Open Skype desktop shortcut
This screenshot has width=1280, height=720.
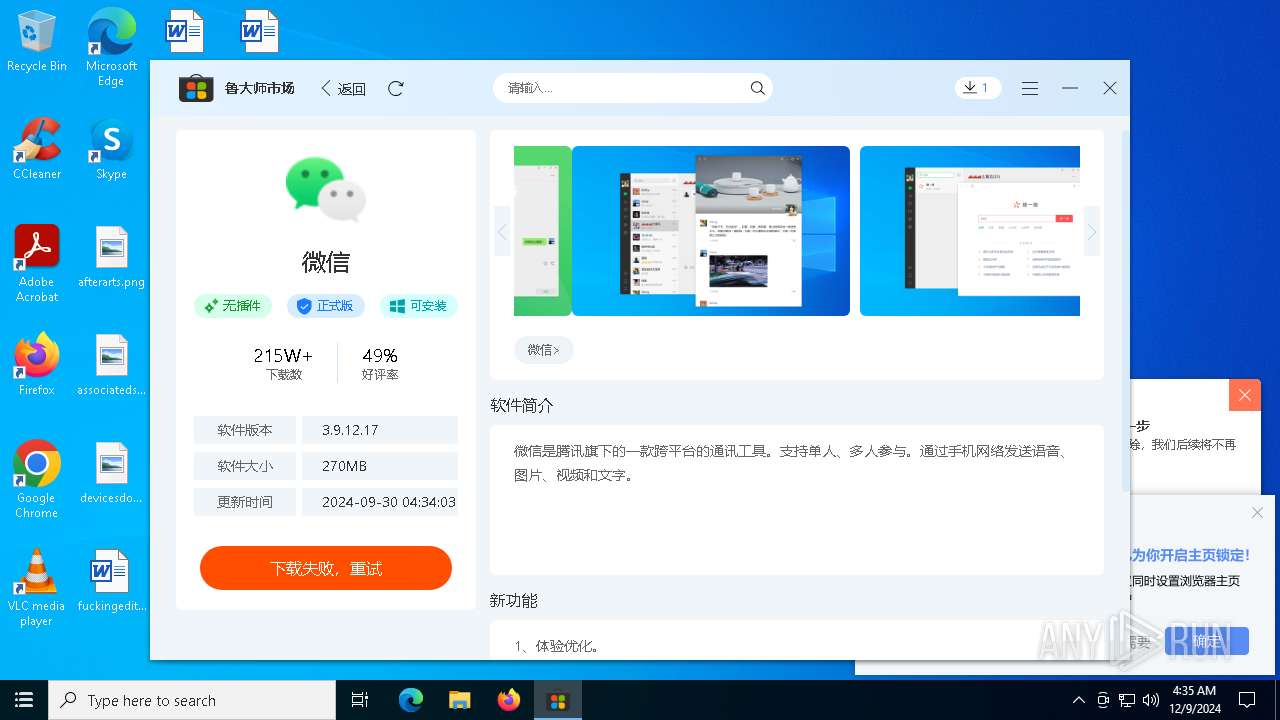pyautogui.click(x=111, y=149)
